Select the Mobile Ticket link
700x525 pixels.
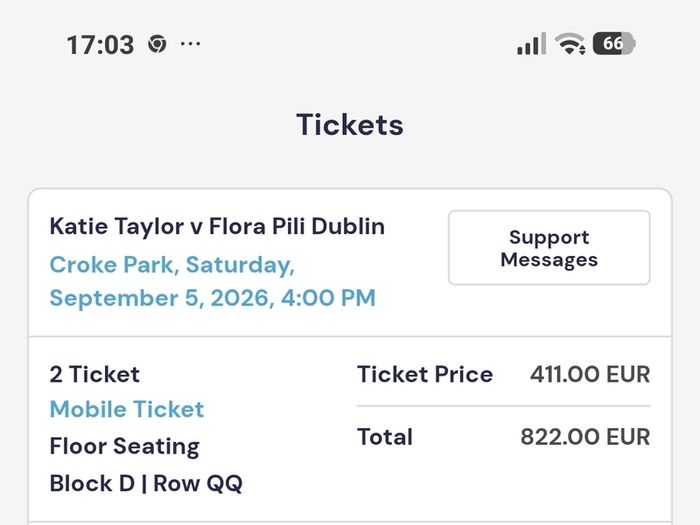coord(127,409)
